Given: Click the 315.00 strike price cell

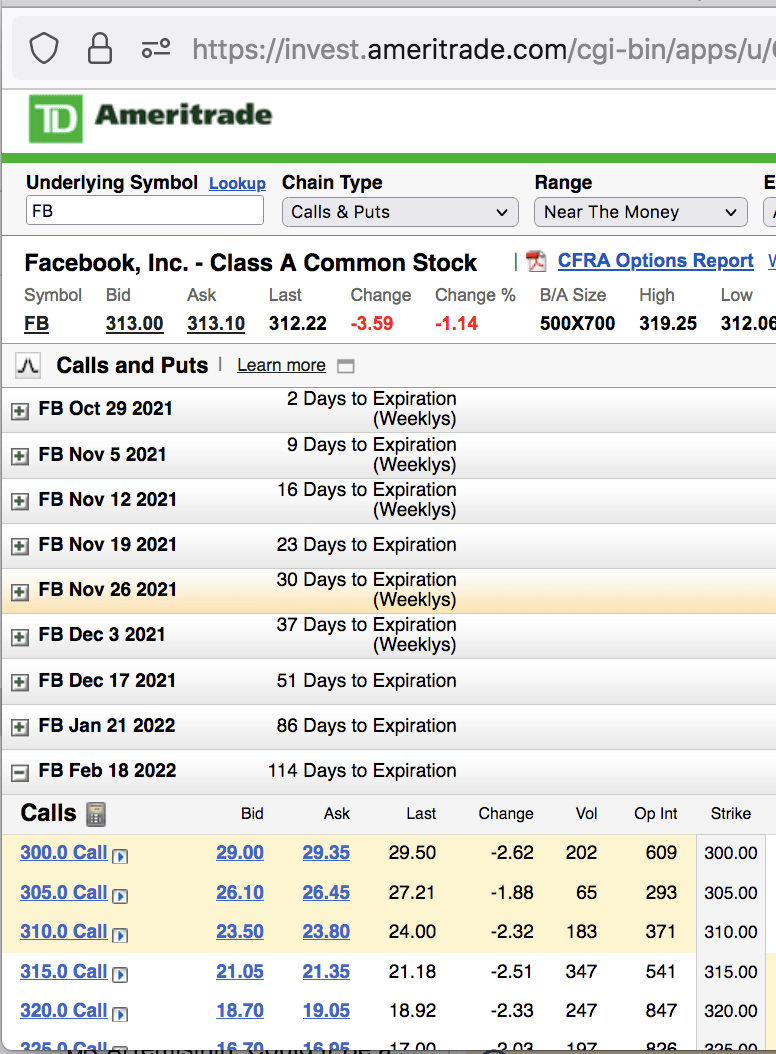Looking at the screenshot, I should coord(731,972).
